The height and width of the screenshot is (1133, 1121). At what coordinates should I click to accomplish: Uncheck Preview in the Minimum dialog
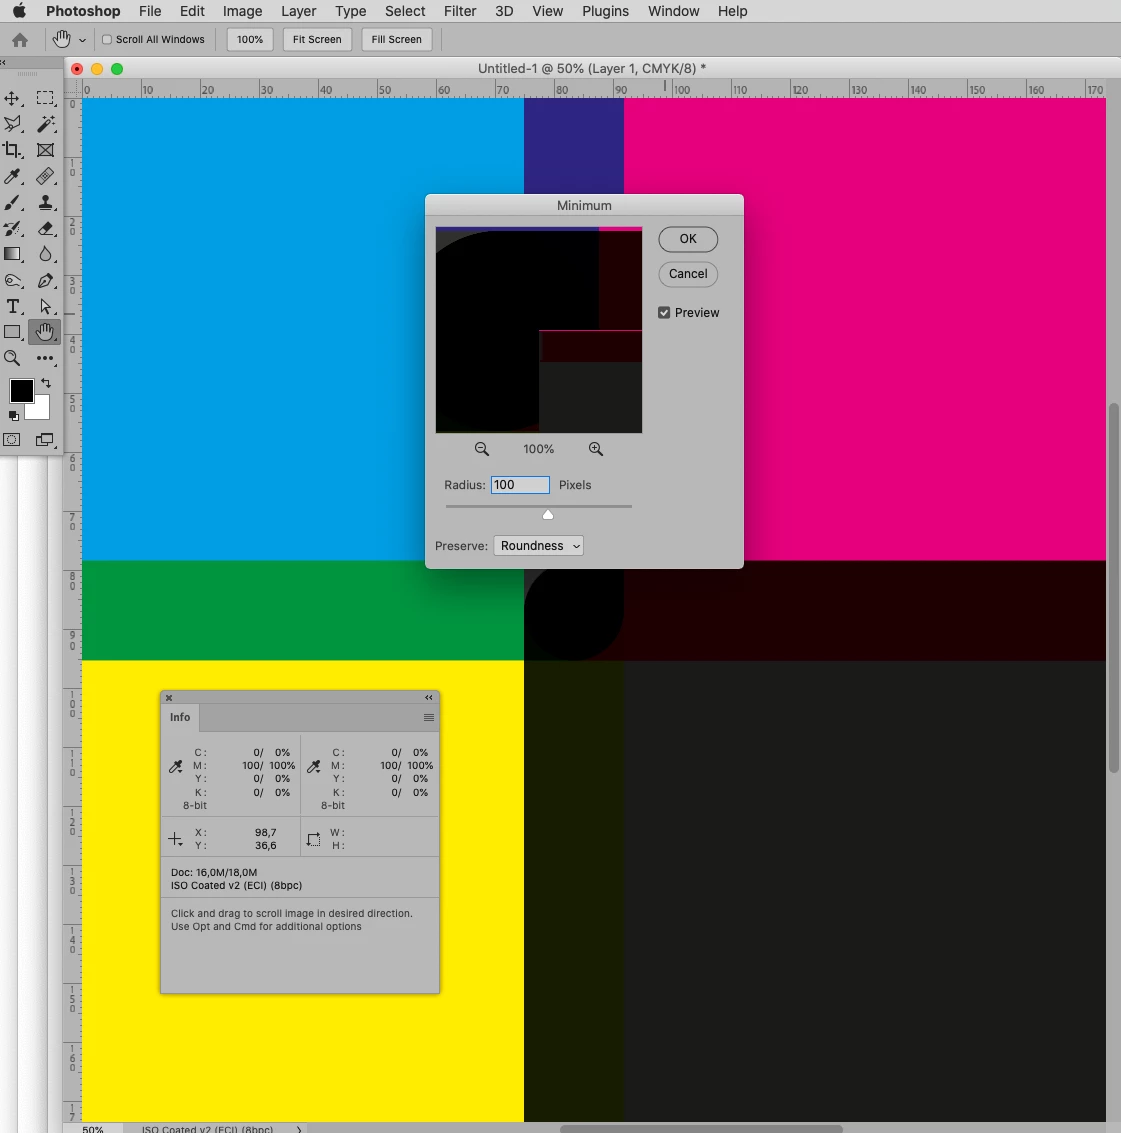pyautogui.click(x=663, y=313)
